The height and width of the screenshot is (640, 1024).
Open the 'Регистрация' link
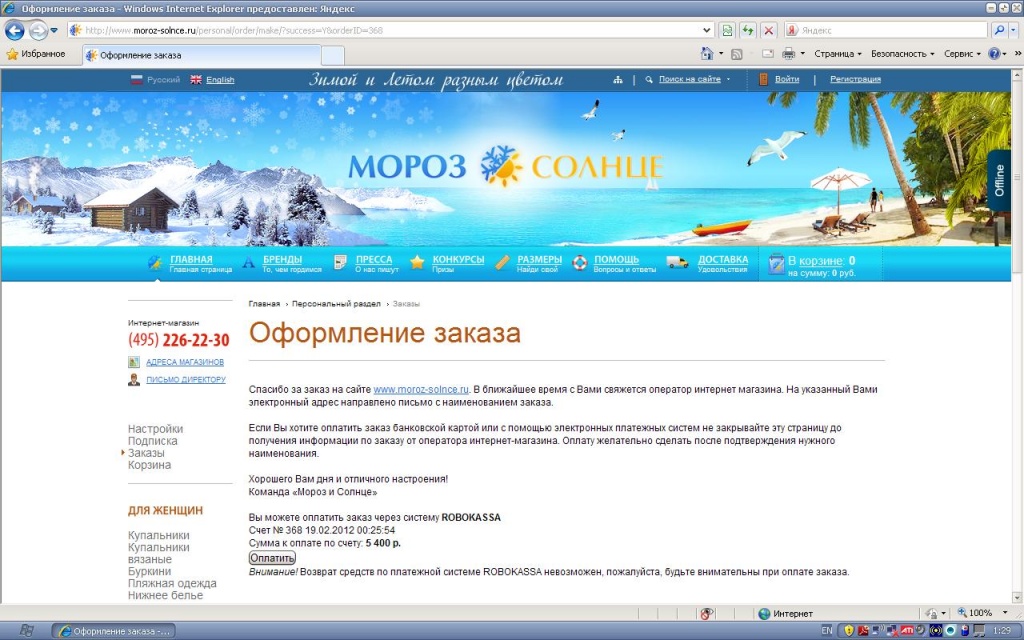855,79
